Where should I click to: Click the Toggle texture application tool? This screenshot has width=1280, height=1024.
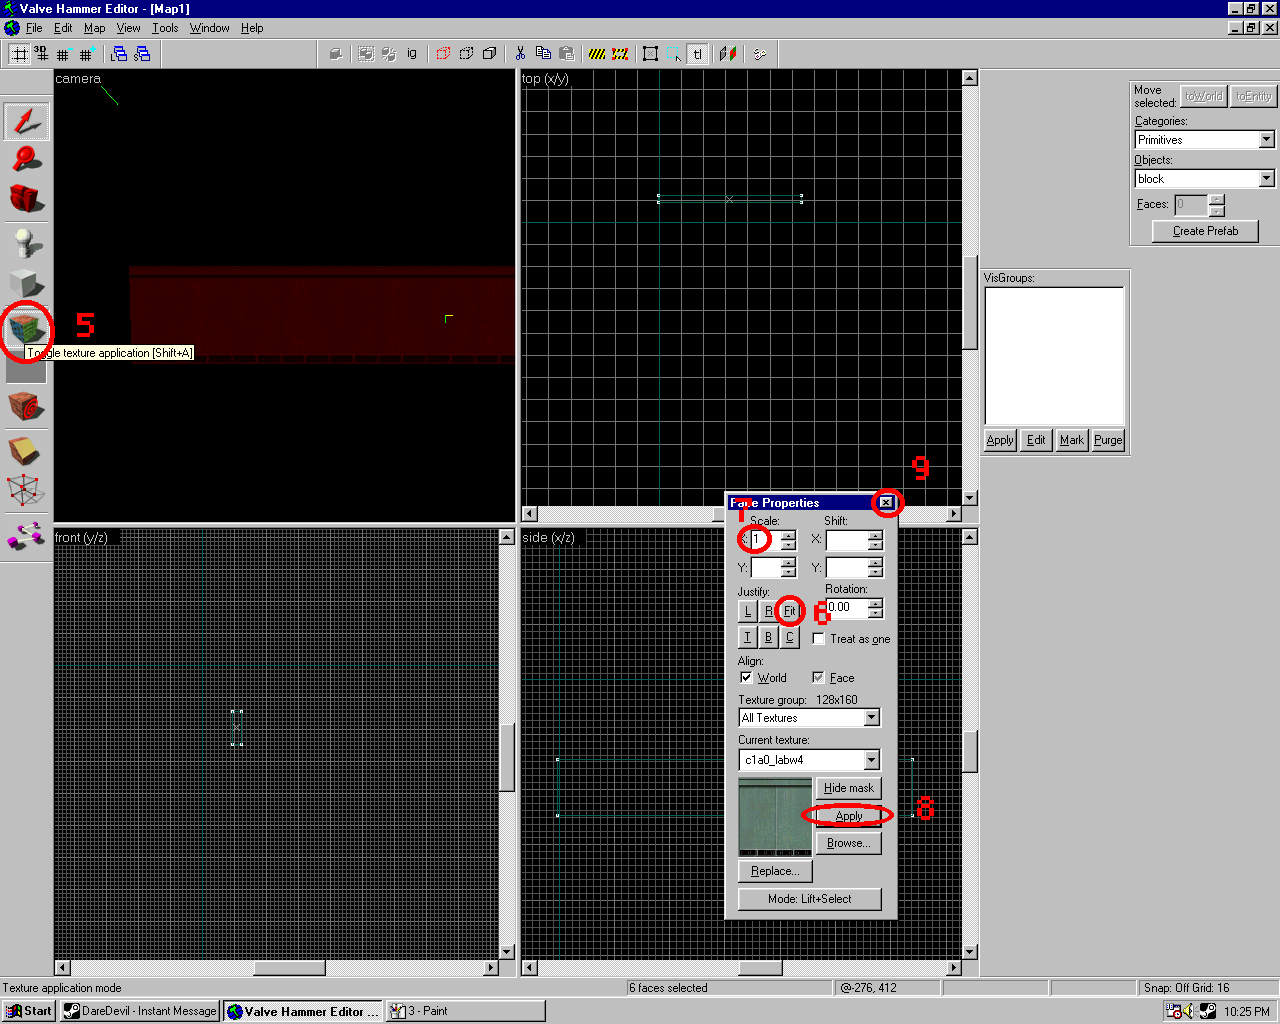pos(27,328)
